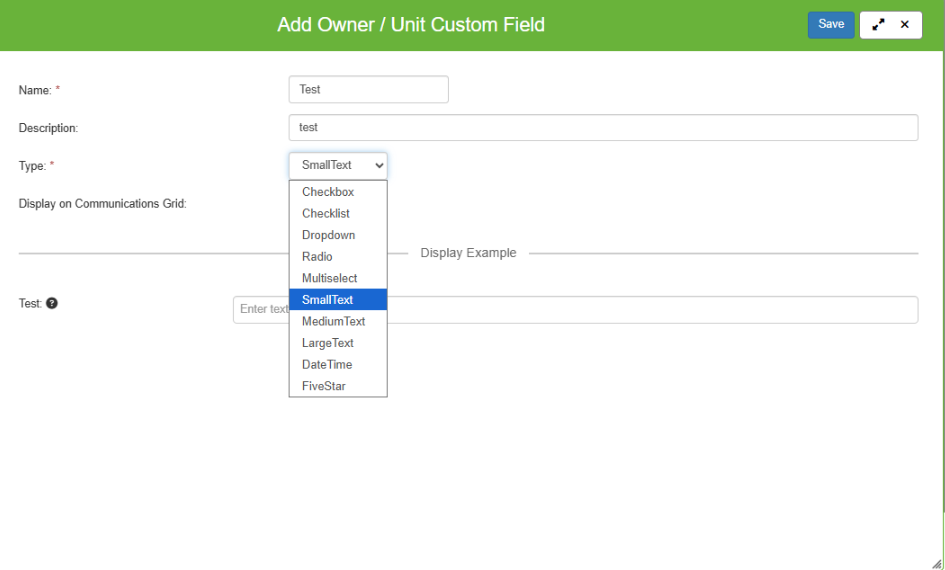Screen dimensions: 945x570
Task: Select MediumText from the type list
Action: [x=338, y=321]
